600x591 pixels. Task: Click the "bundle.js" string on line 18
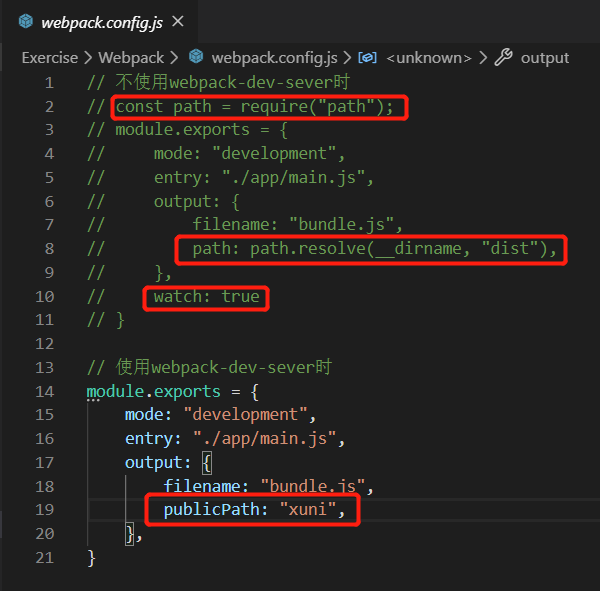click(313, 486)
